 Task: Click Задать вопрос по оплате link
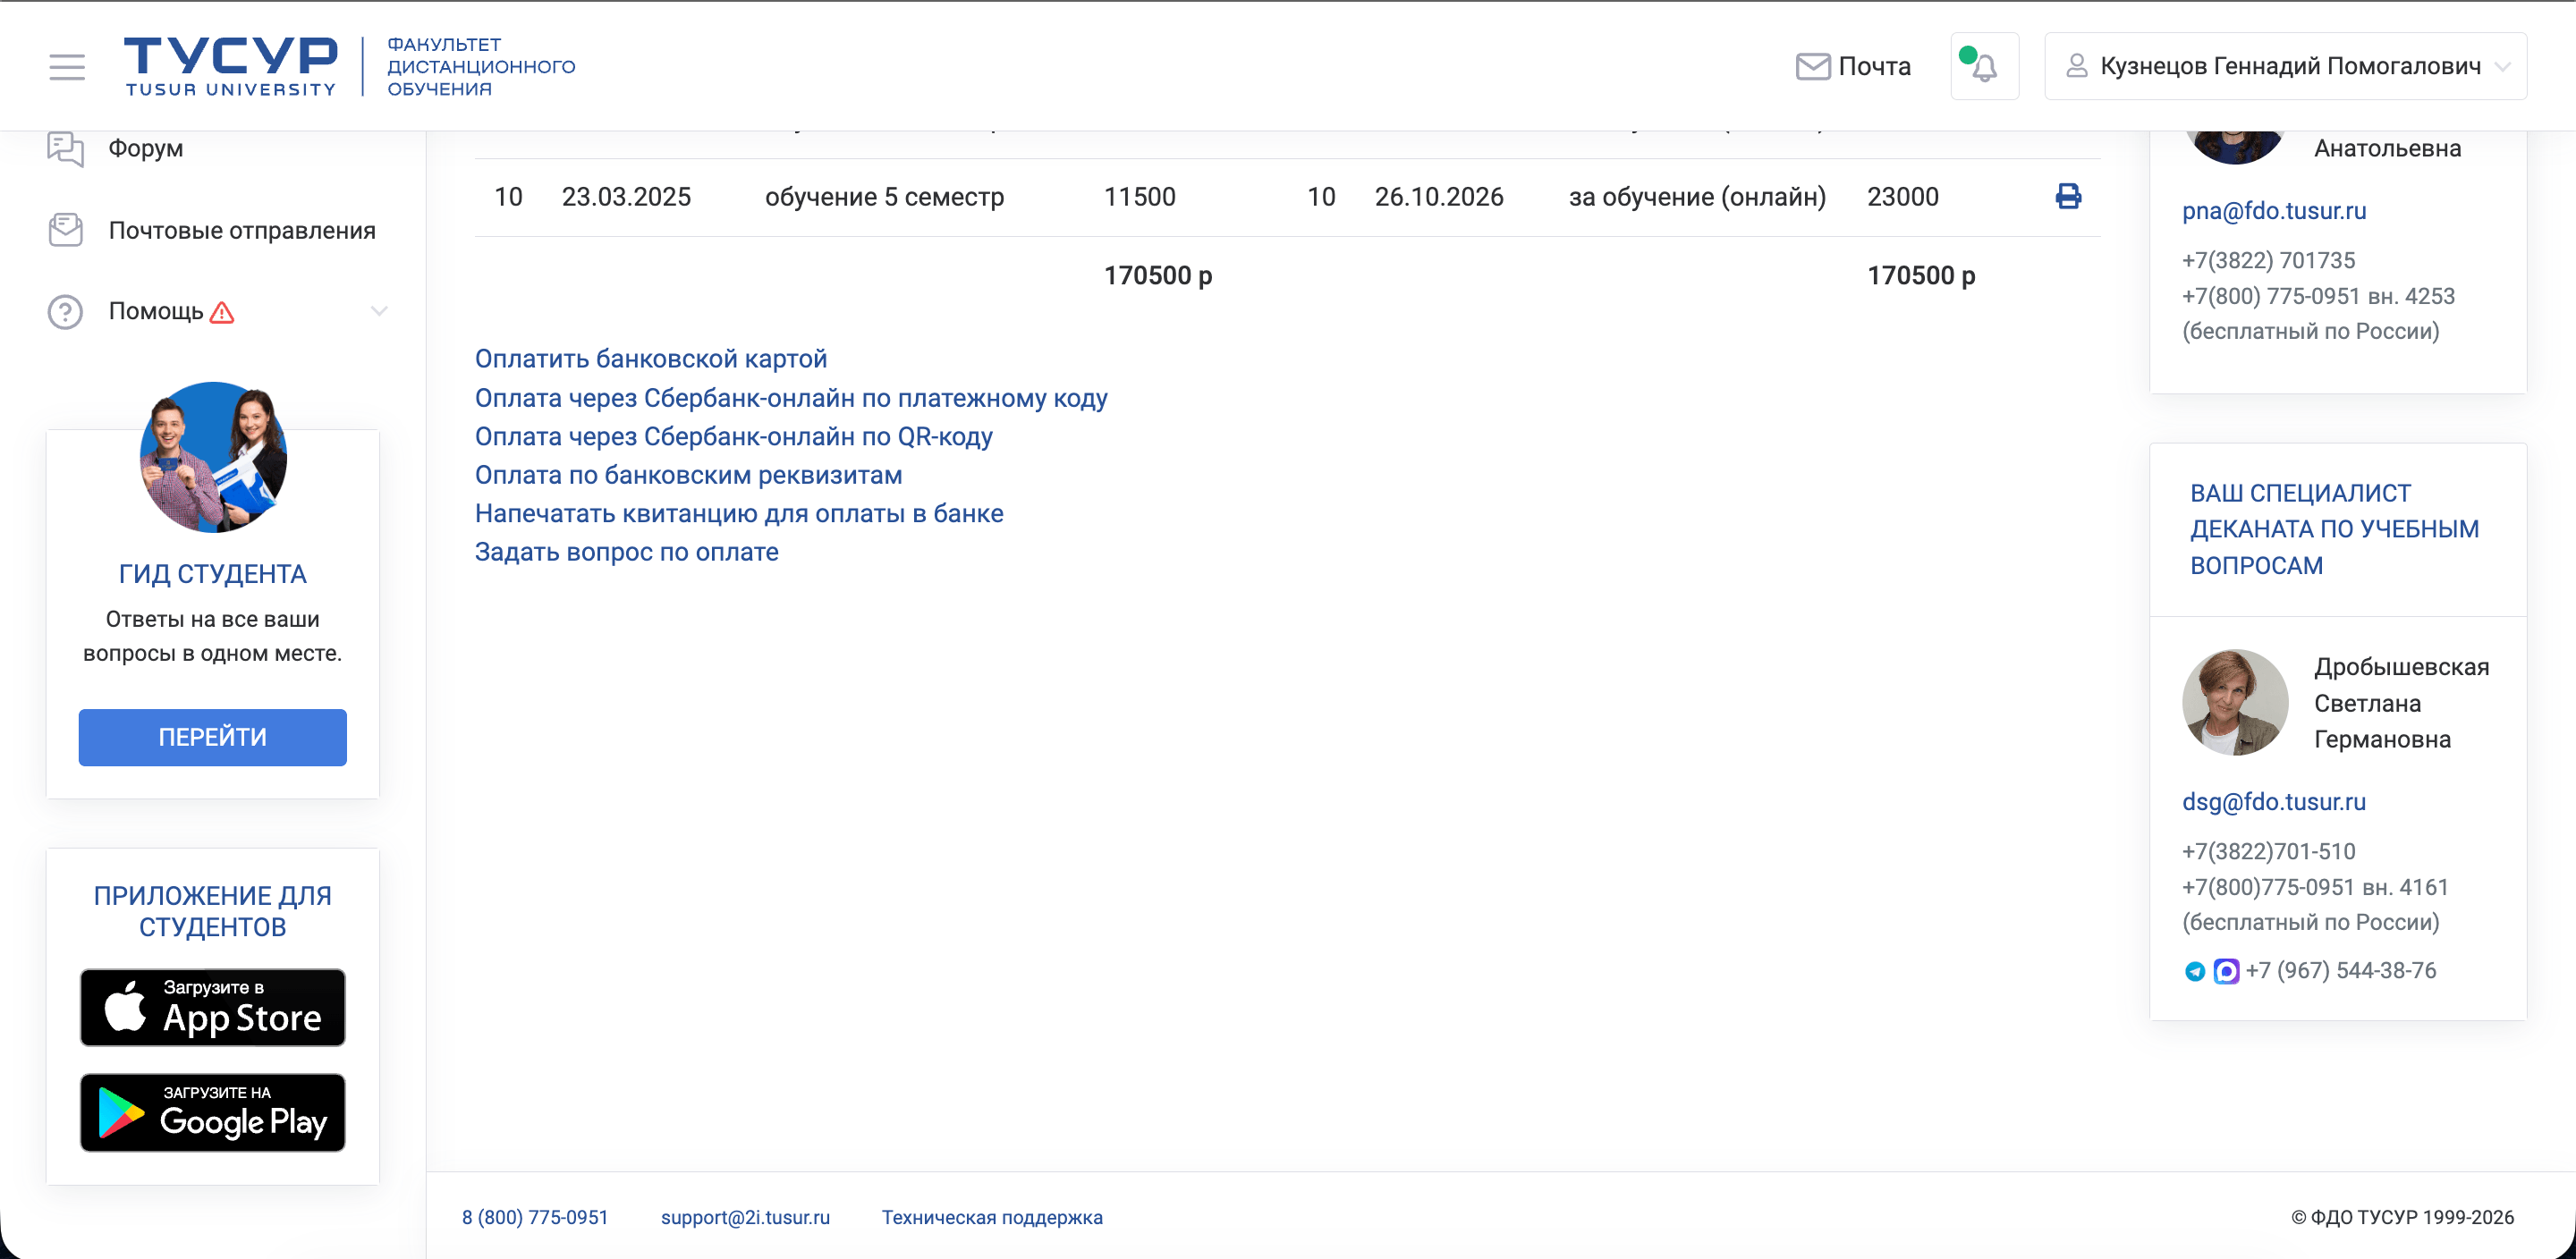pos(627,552)
